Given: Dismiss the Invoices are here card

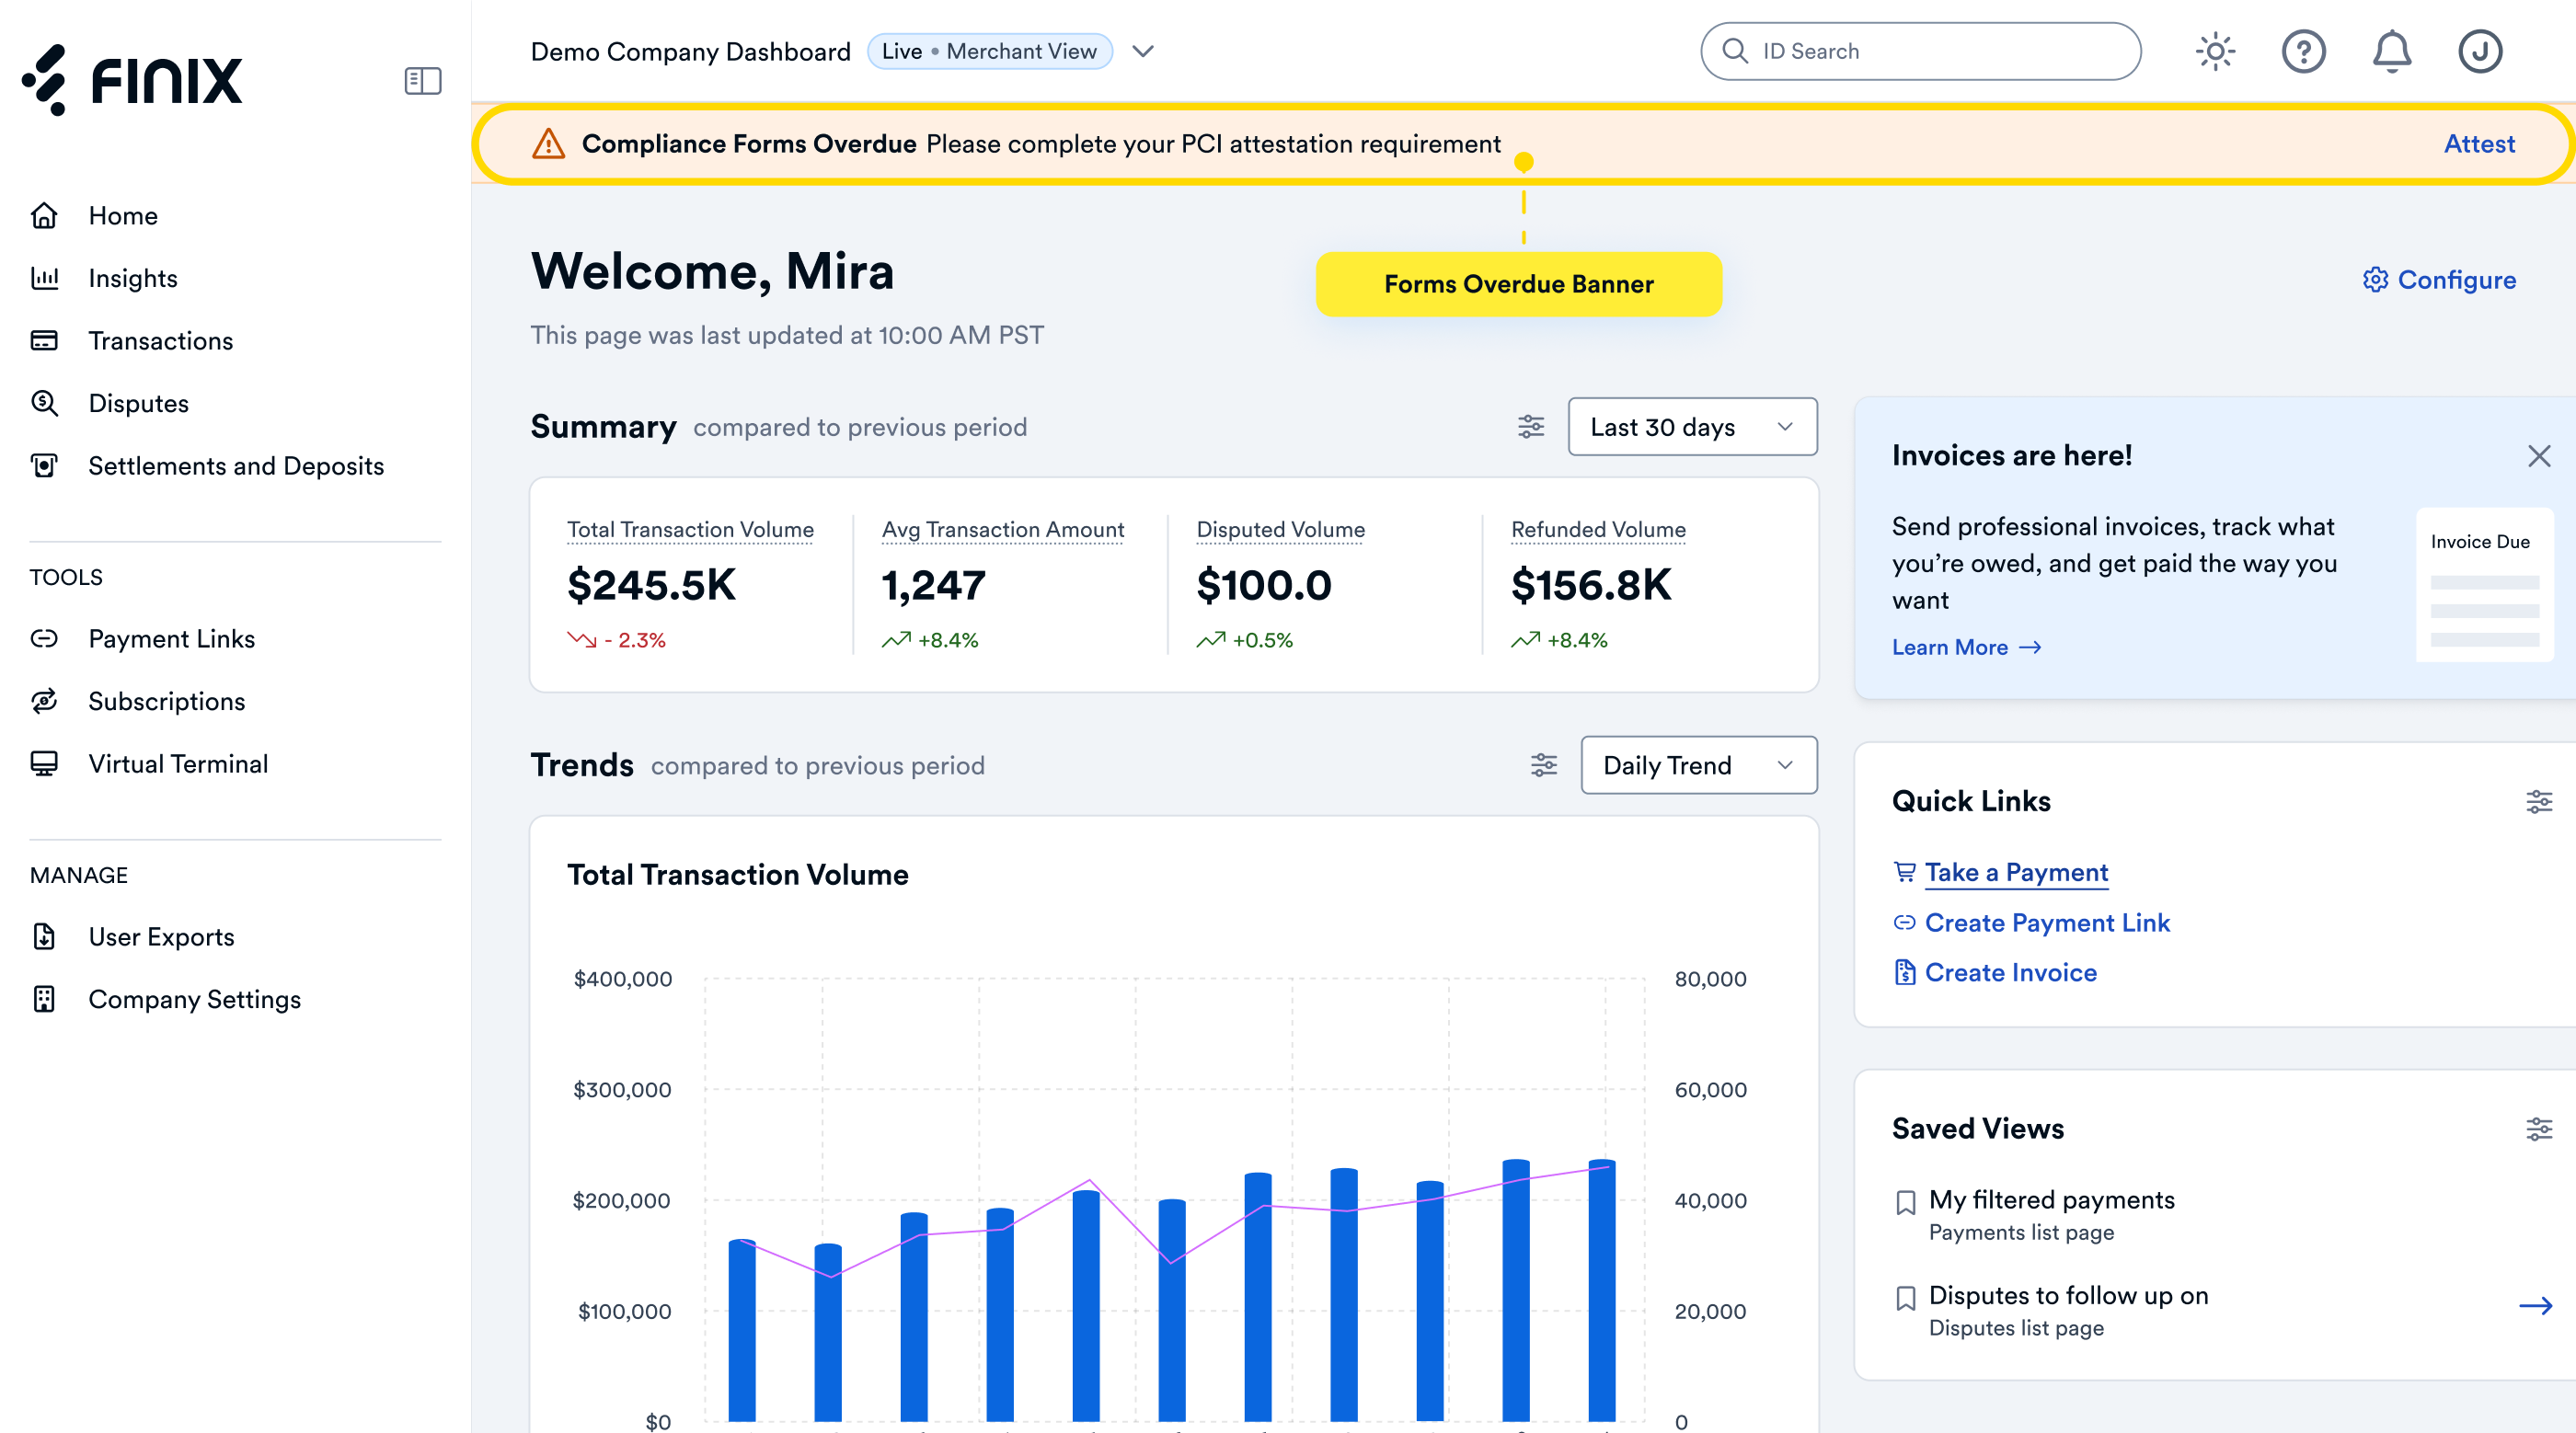Looking at the screenshot, I should [x=2538, y=456].
